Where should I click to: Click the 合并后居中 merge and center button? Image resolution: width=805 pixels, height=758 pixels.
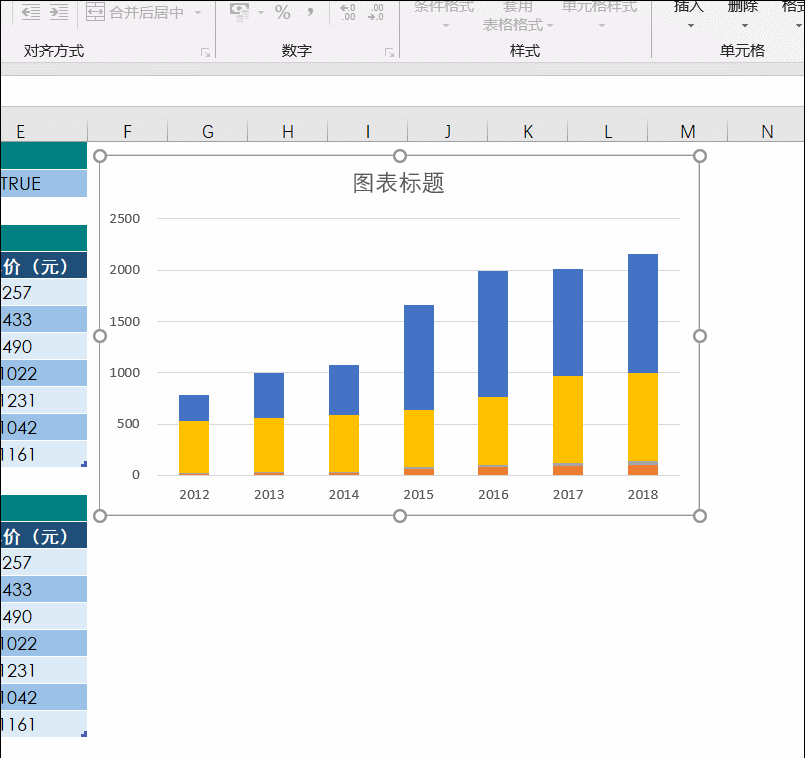click(x=135, y=12)
